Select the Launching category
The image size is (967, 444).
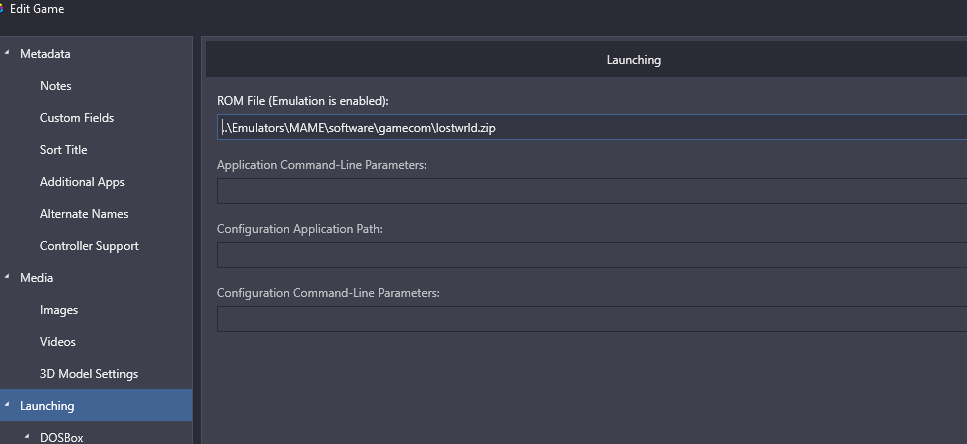96,405
